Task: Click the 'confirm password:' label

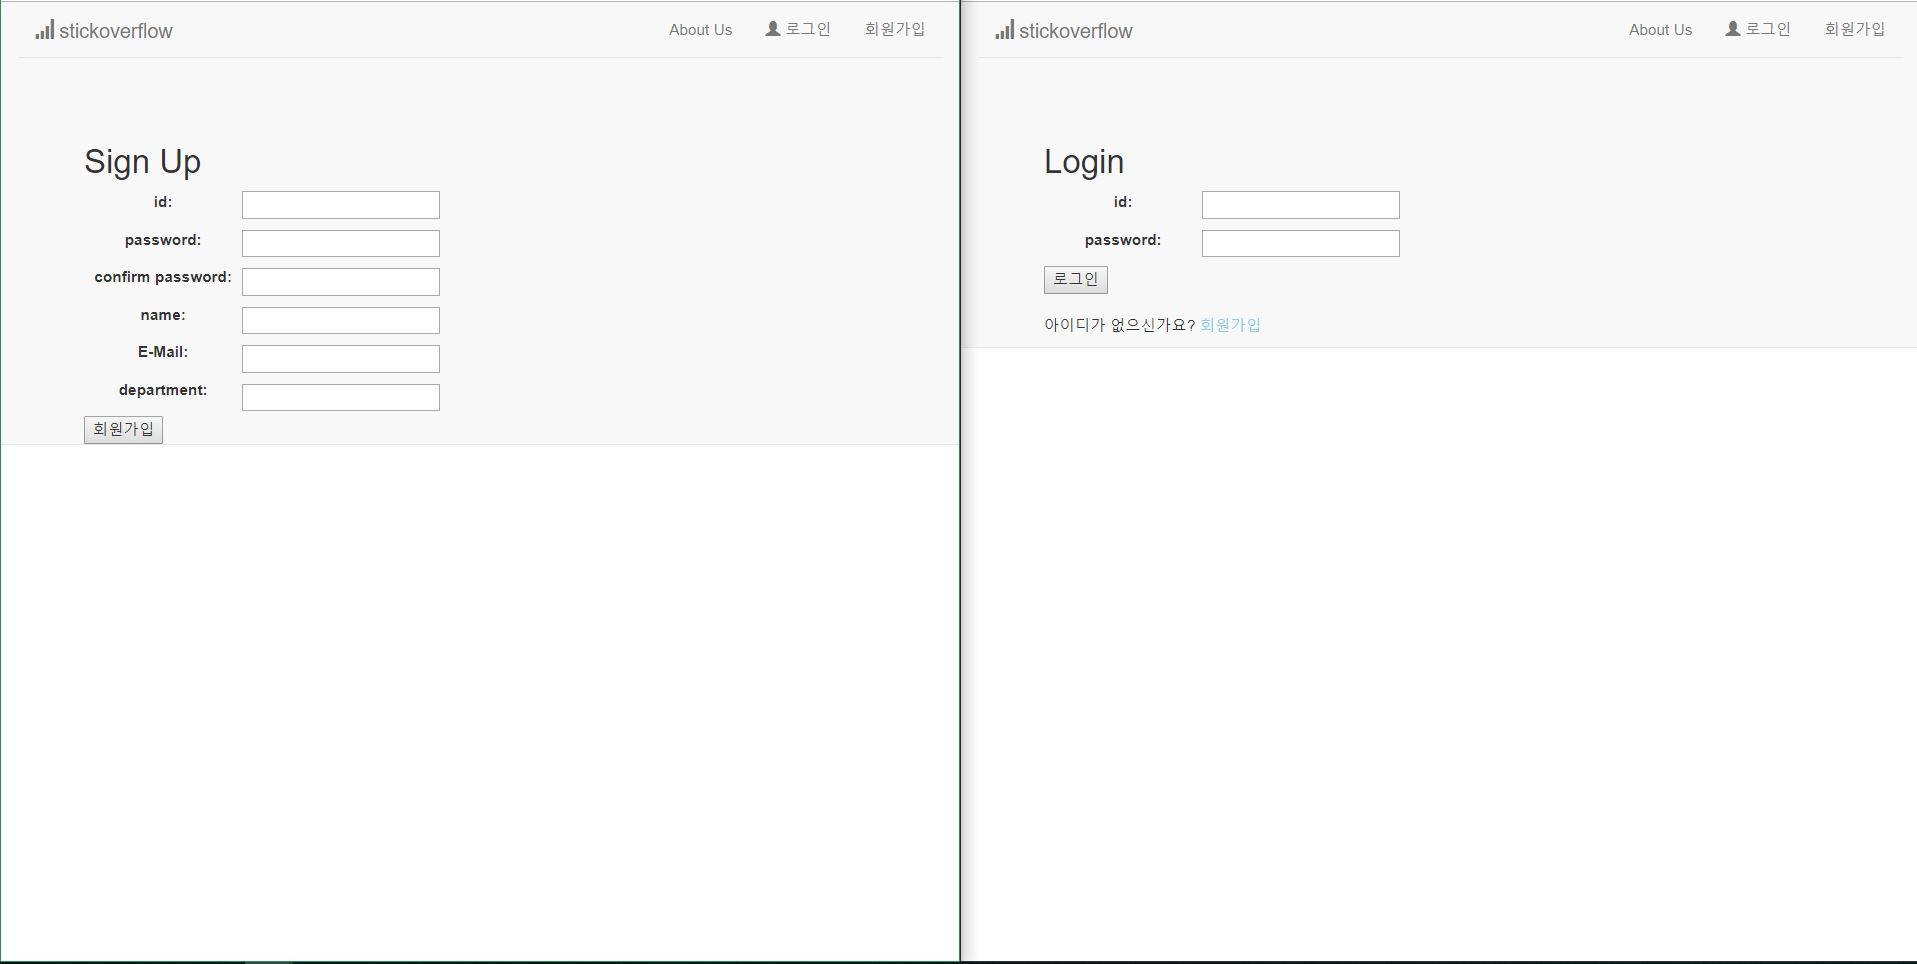Action: coord(163,277)
